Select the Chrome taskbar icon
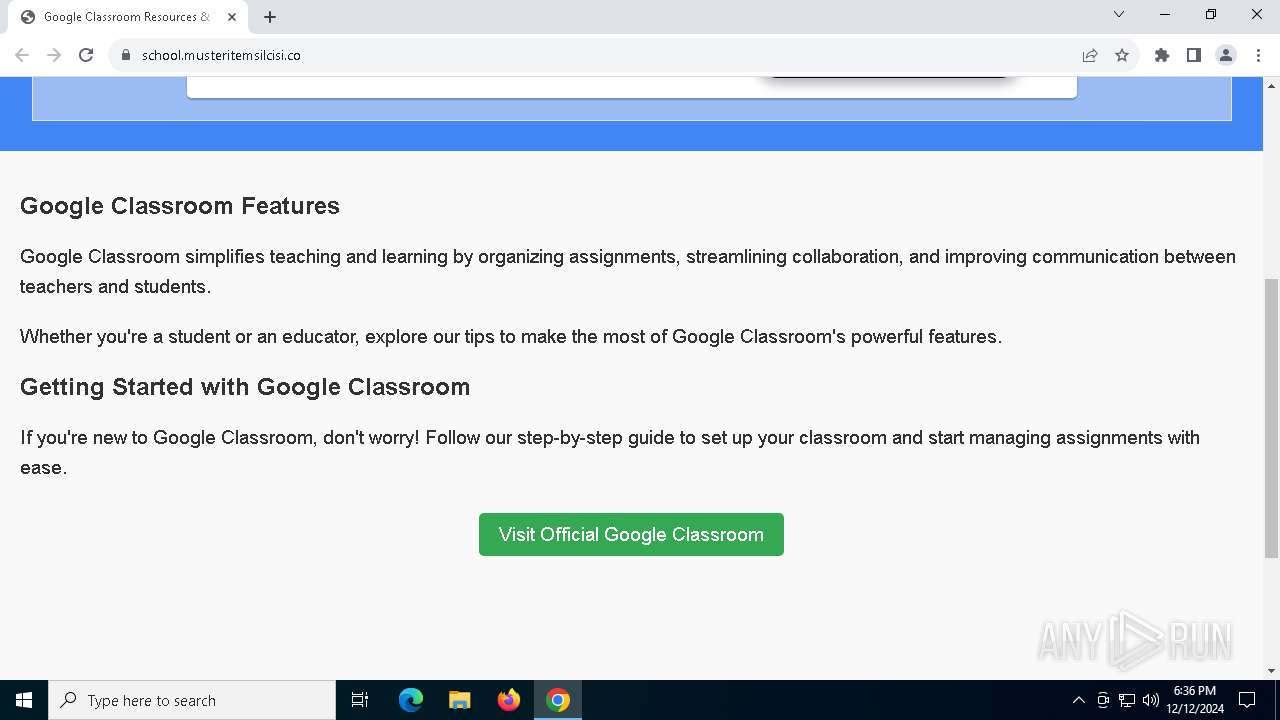This screenshot has height=720, width=1280. pos(558,700)
